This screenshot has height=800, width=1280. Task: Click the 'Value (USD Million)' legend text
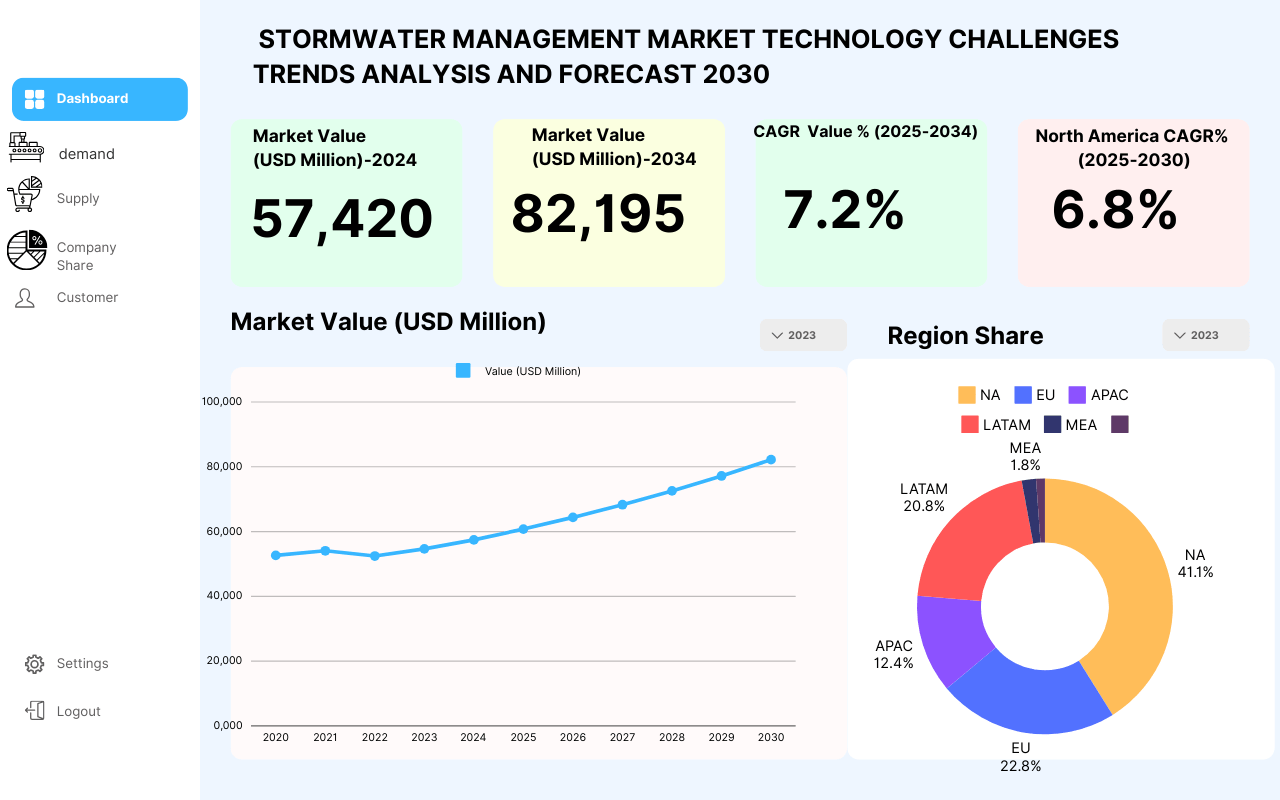533,371
